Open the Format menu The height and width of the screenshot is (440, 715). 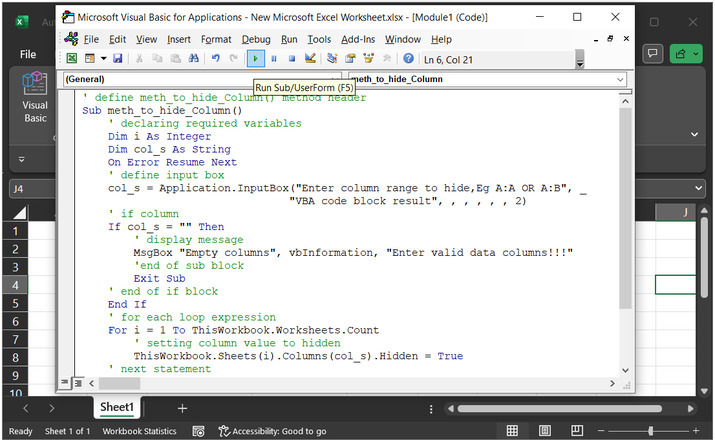click(x=216, y=40)
